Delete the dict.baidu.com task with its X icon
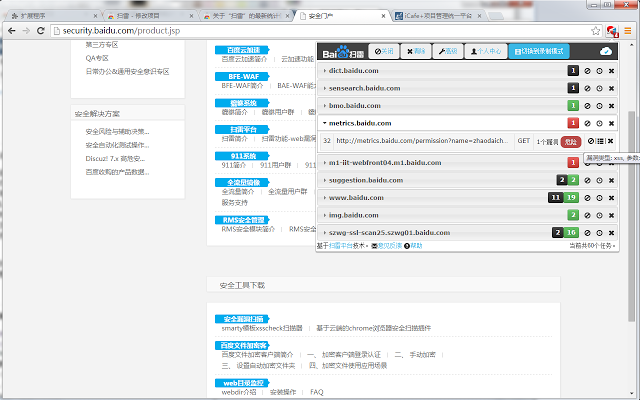The height and width of the screenshot is (400, 640). click(611, 71)
